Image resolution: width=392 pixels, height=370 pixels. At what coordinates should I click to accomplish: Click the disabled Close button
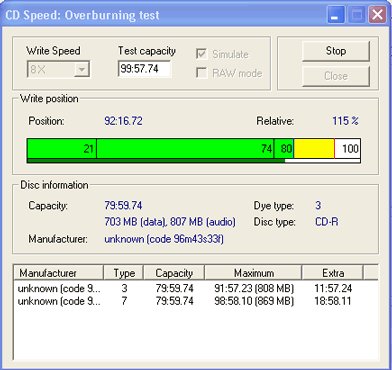336,76
